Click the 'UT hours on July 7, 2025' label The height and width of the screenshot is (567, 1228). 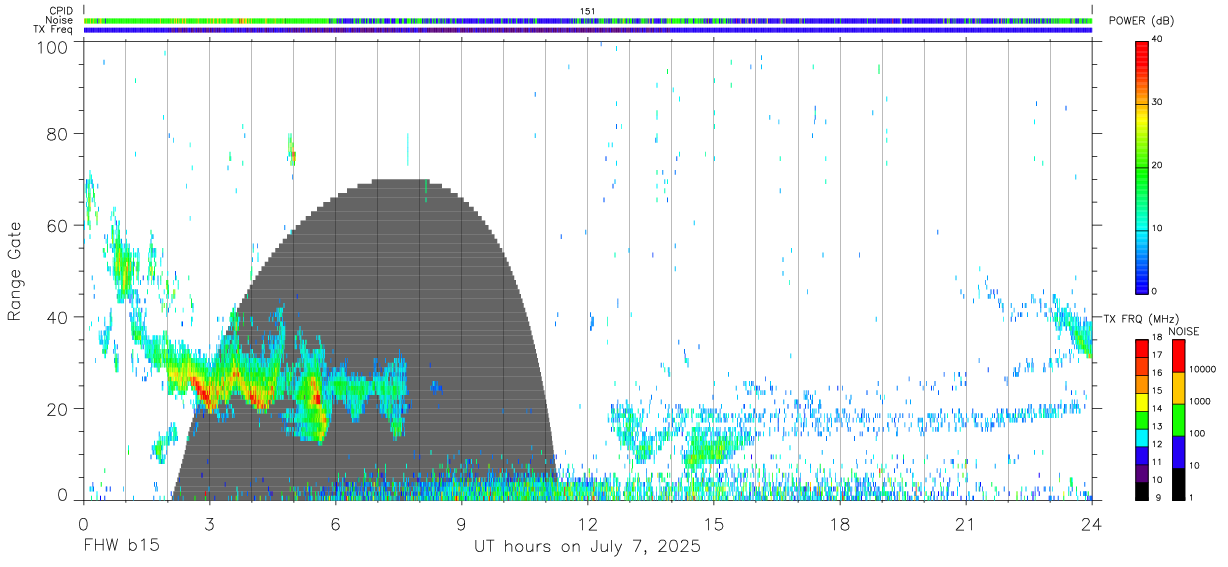587,547
